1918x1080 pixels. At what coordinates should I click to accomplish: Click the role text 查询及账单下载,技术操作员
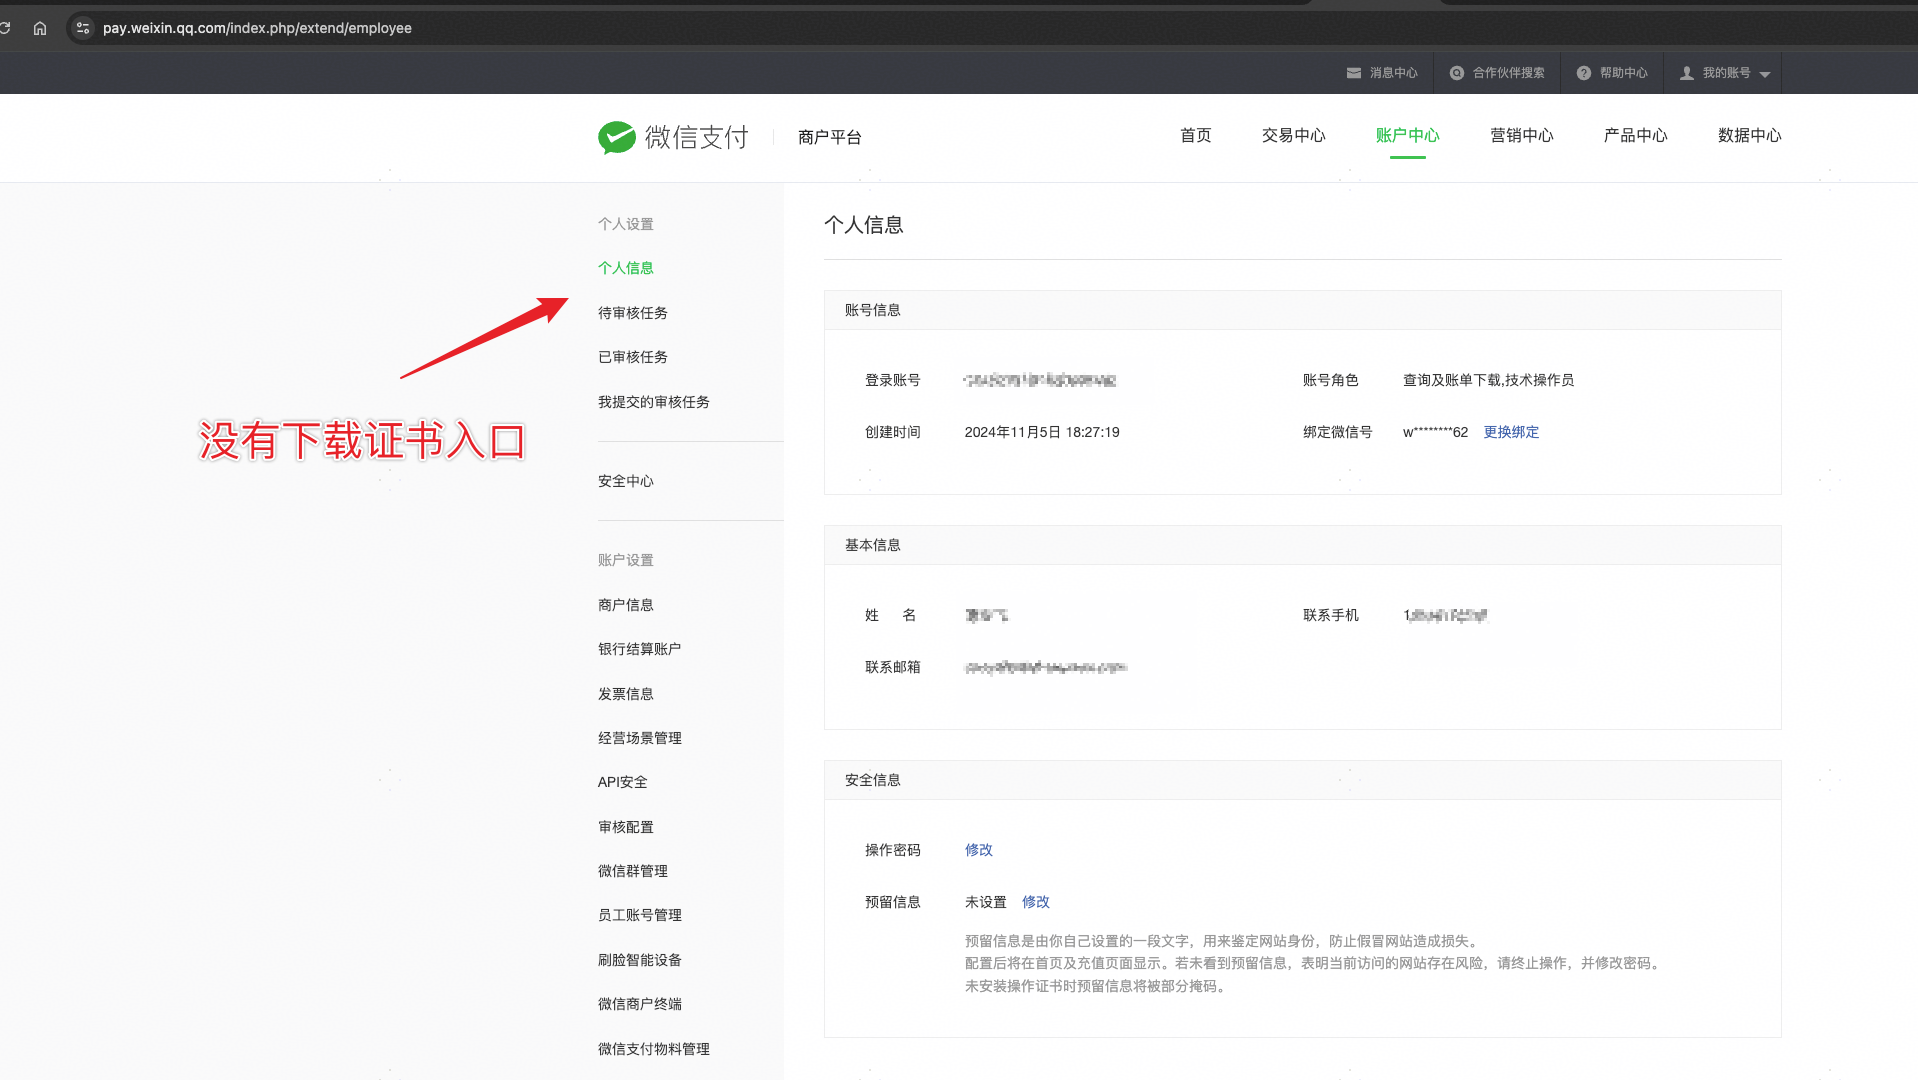click(x=1488, y=380)
